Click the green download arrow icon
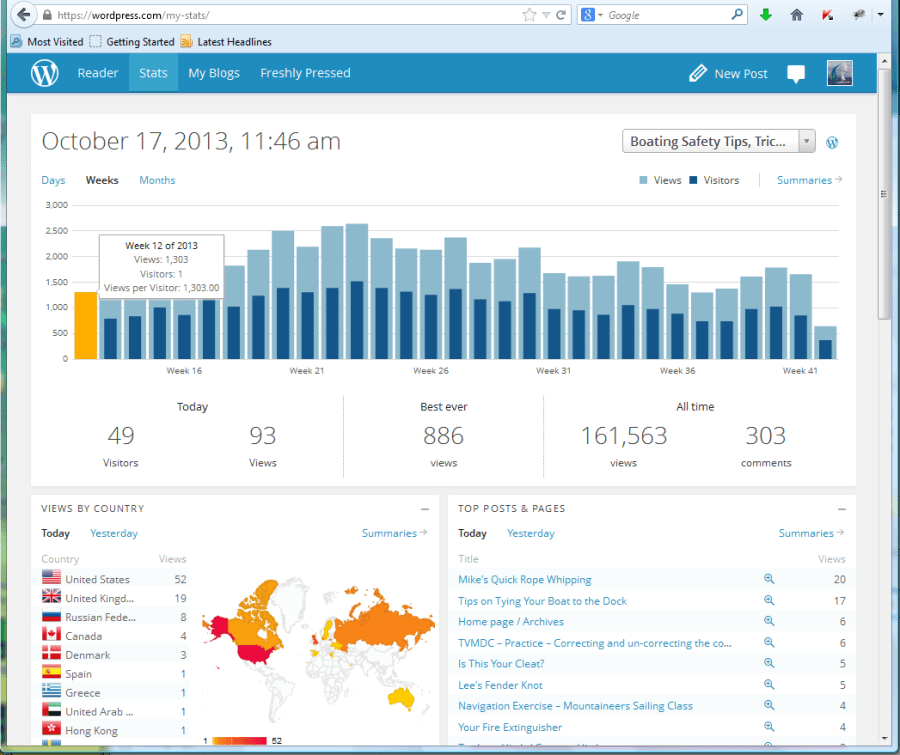This screenshot has width=900, height=755. [767, 15]
